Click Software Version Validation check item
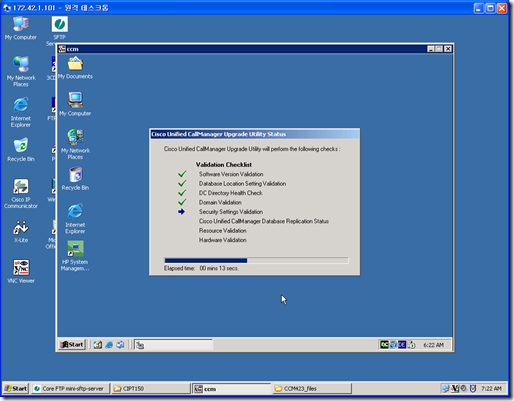 pos(231,174)
